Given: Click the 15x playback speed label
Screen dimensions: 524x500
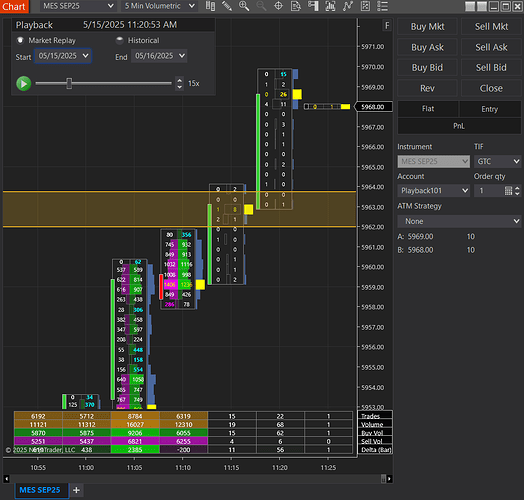Looking at the screenshot, I should click(193, 84).
